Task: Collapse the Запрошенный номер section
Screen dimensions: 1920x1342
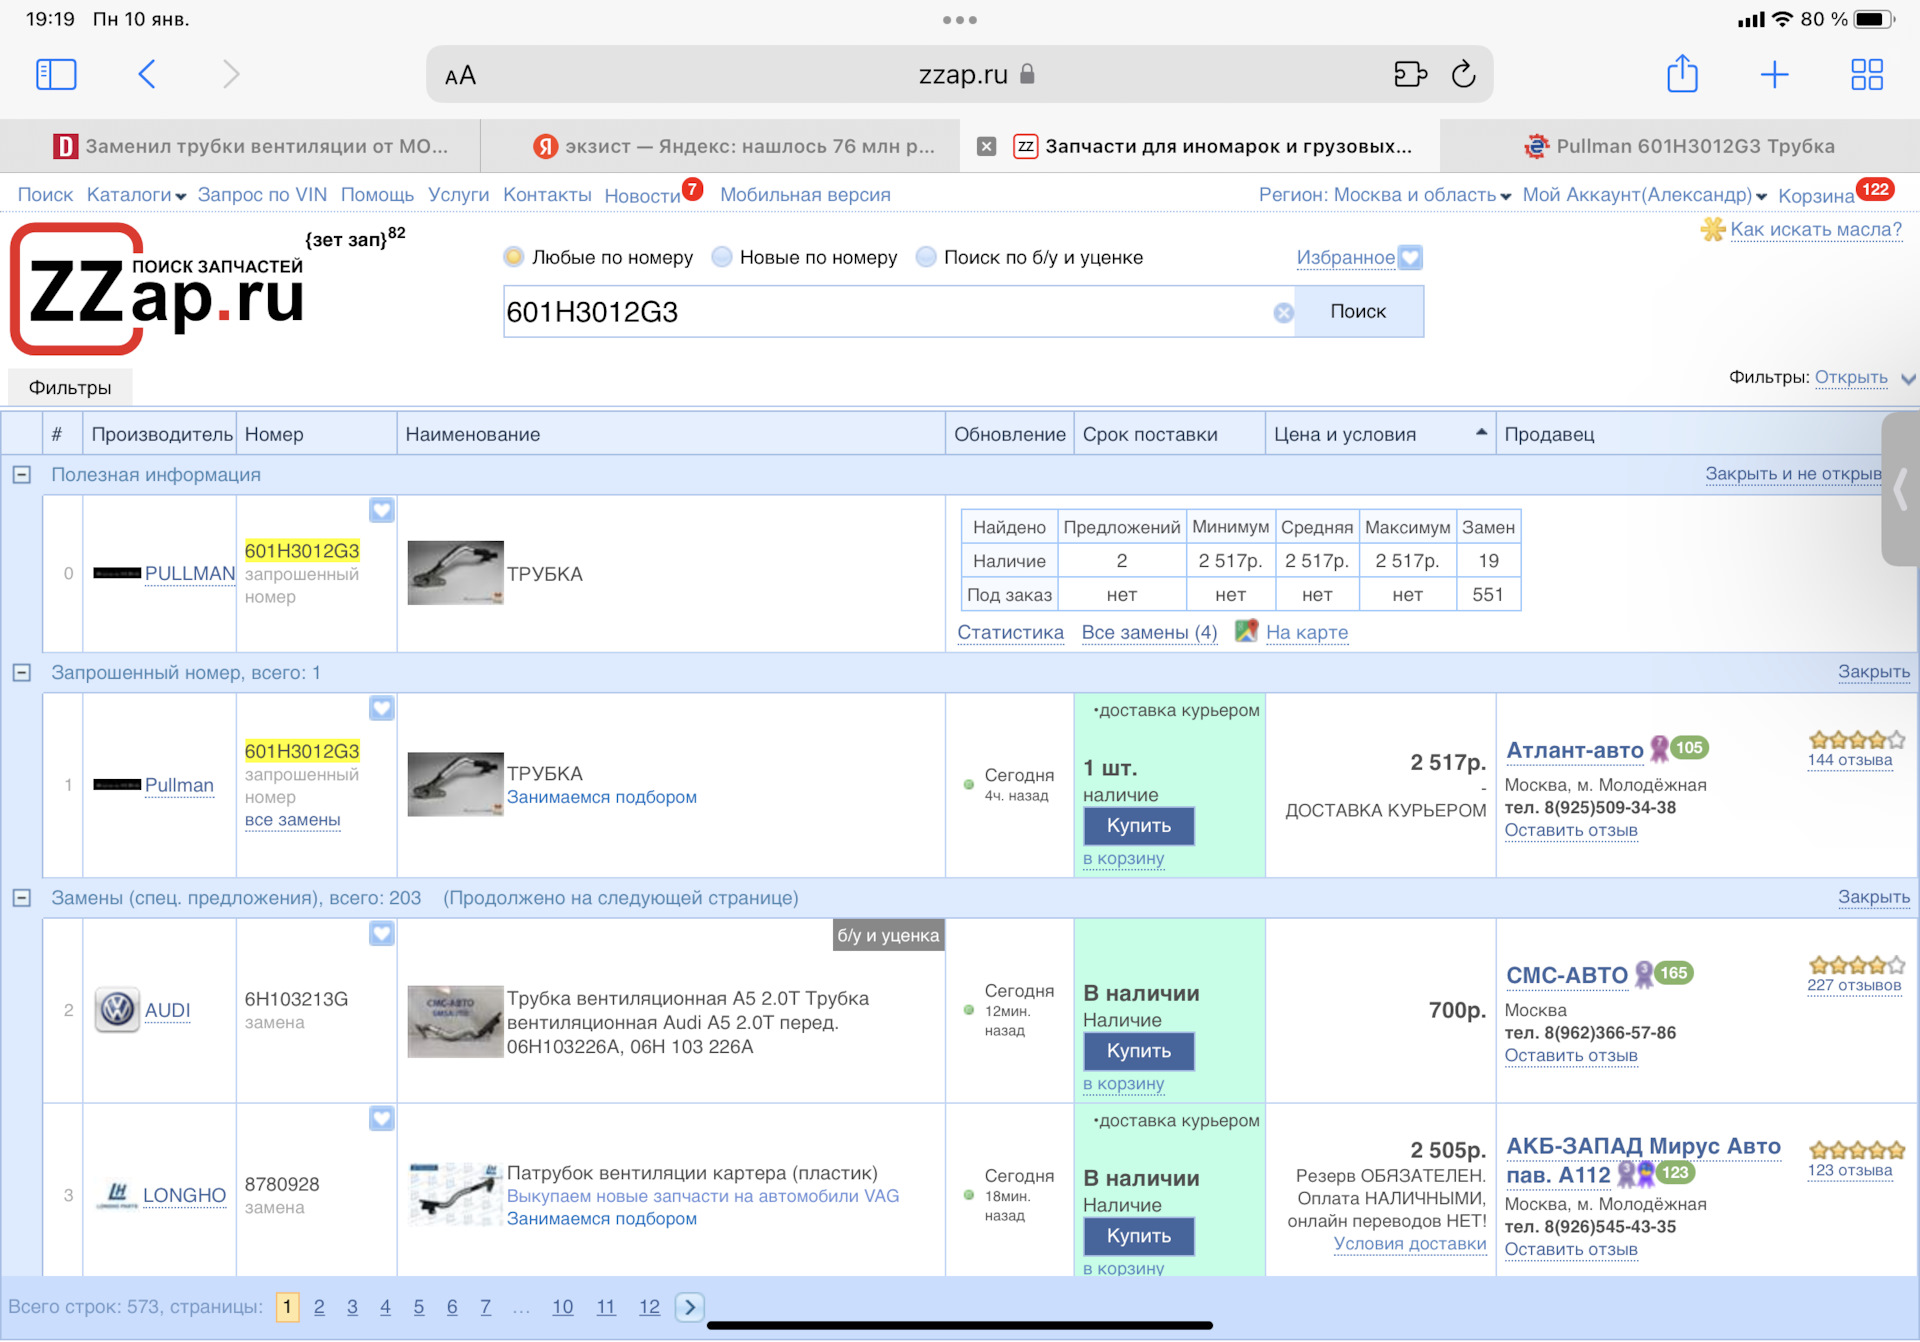Action: [22, 673]
